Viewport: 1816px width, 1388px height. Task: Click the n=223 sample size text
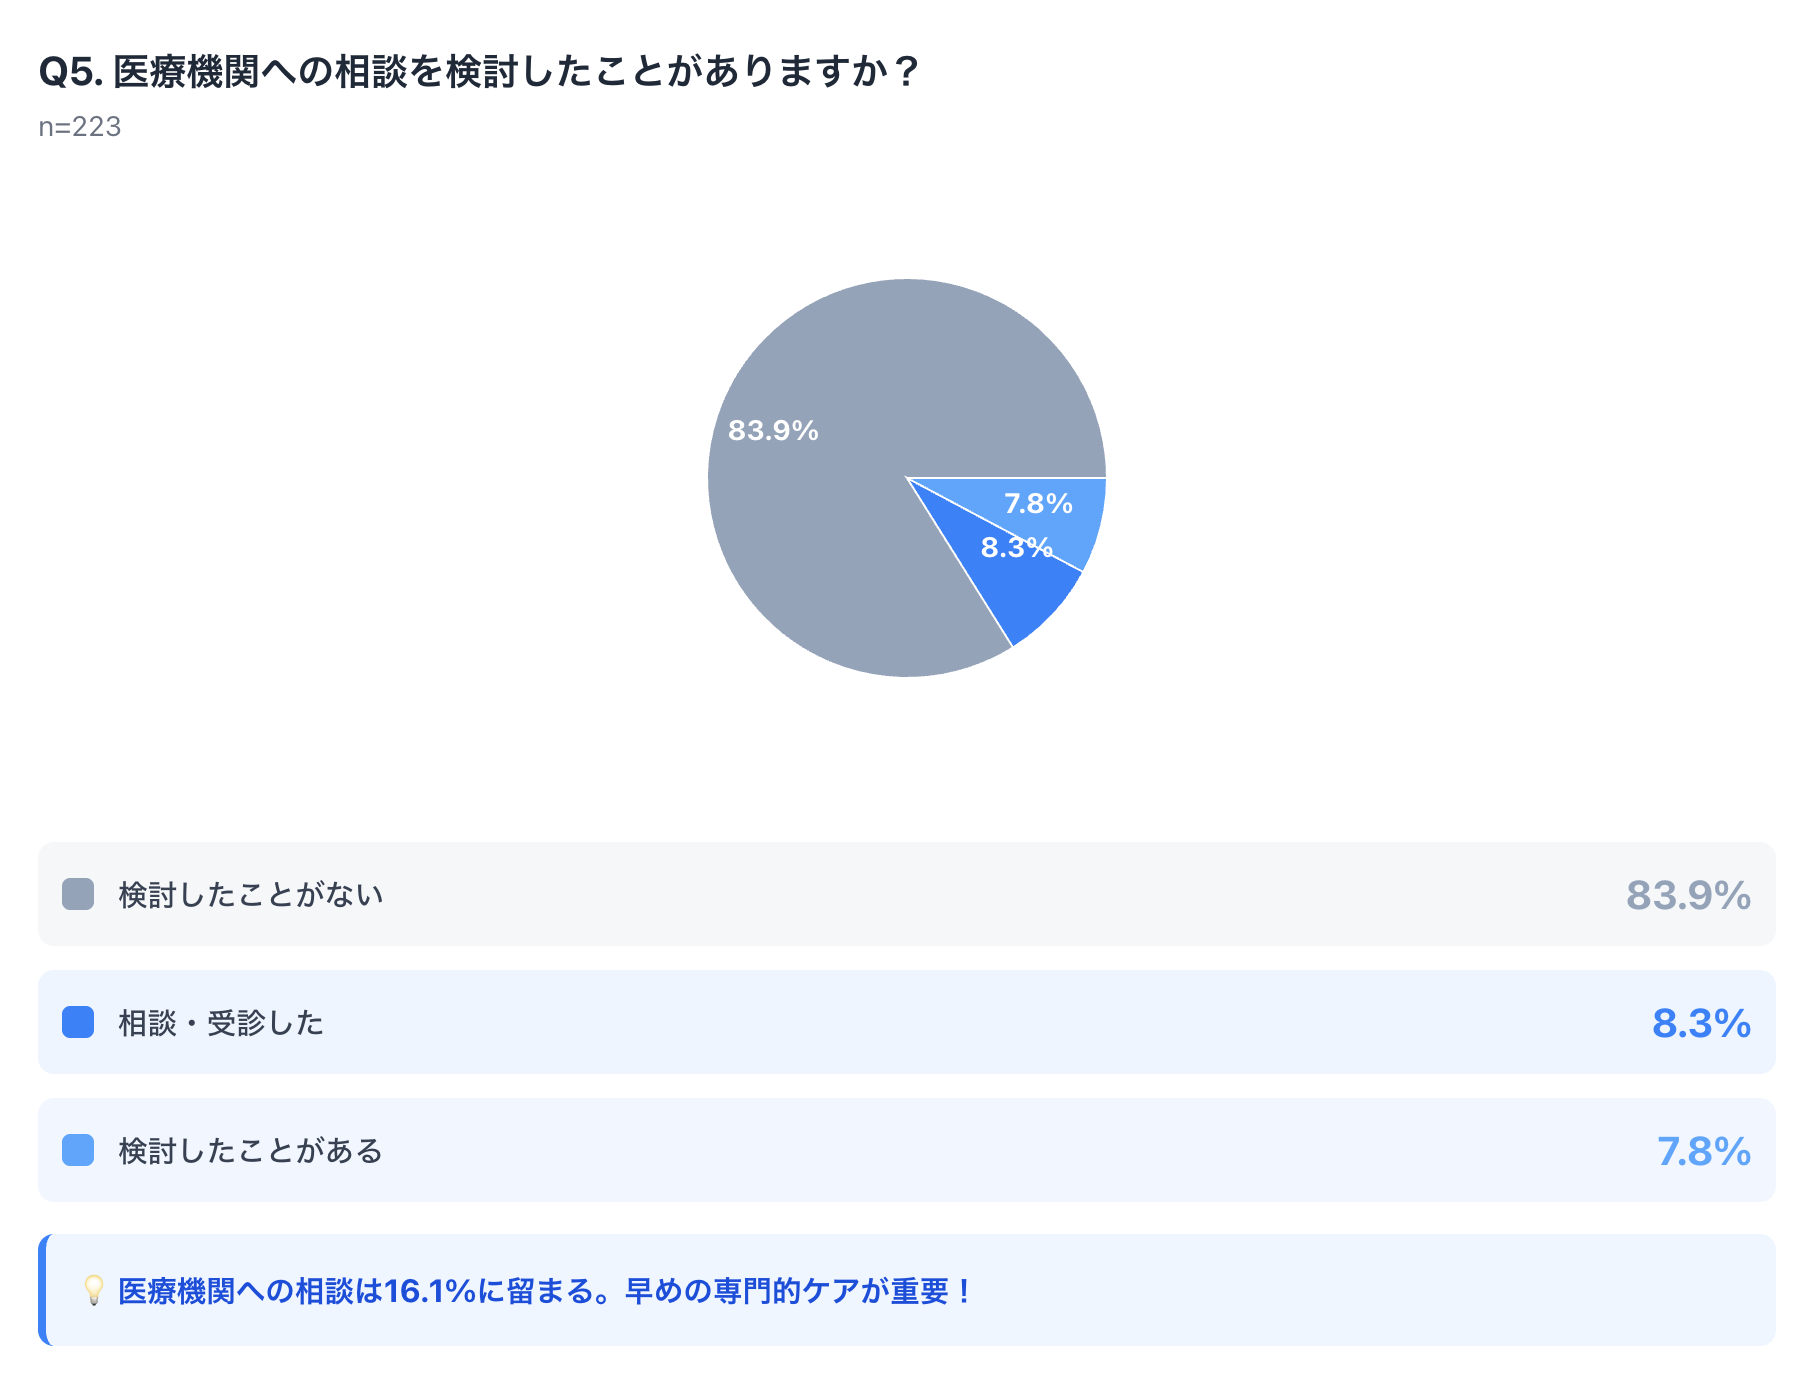click(80, 127)
